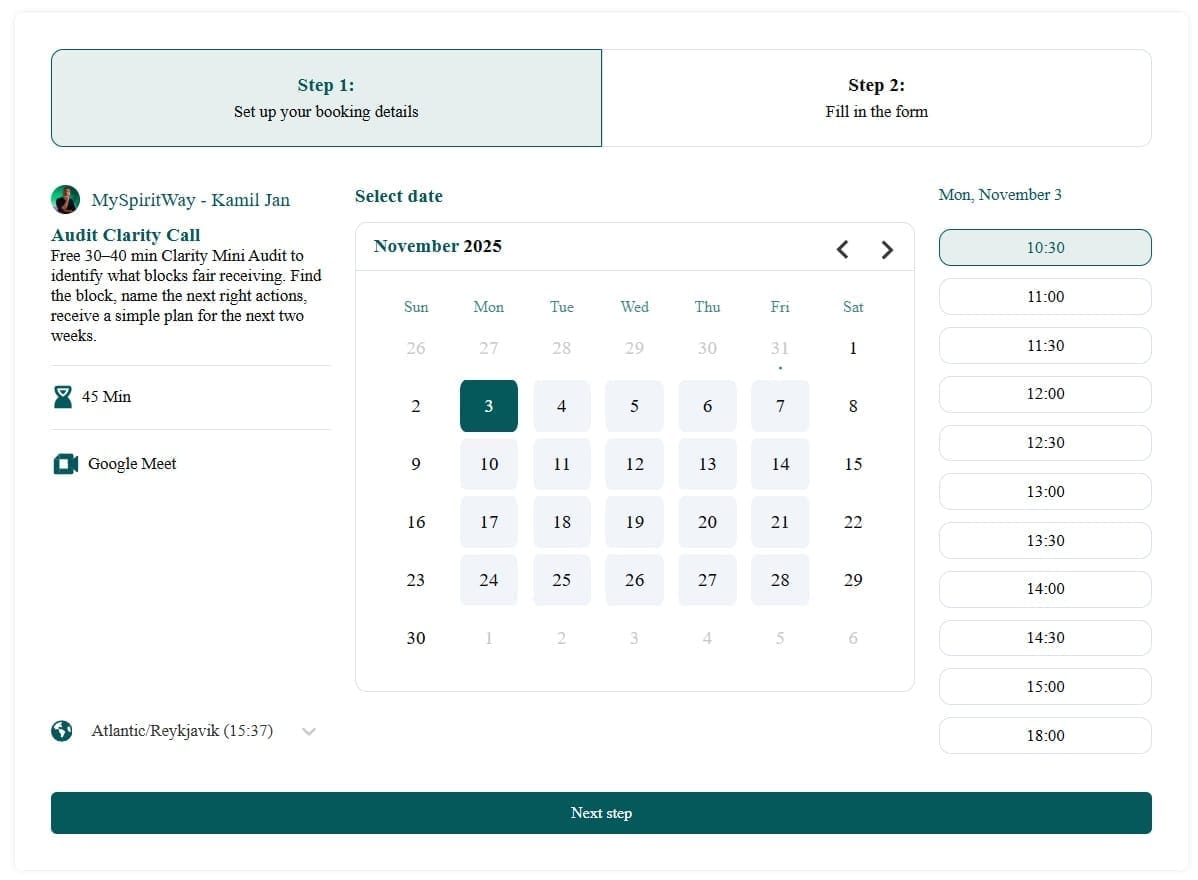The width and height of the screenshot is (1198, 880).
Task: Expand the timezone dropdown chevron
Action: pyautogui.click(x=309, y=731)
